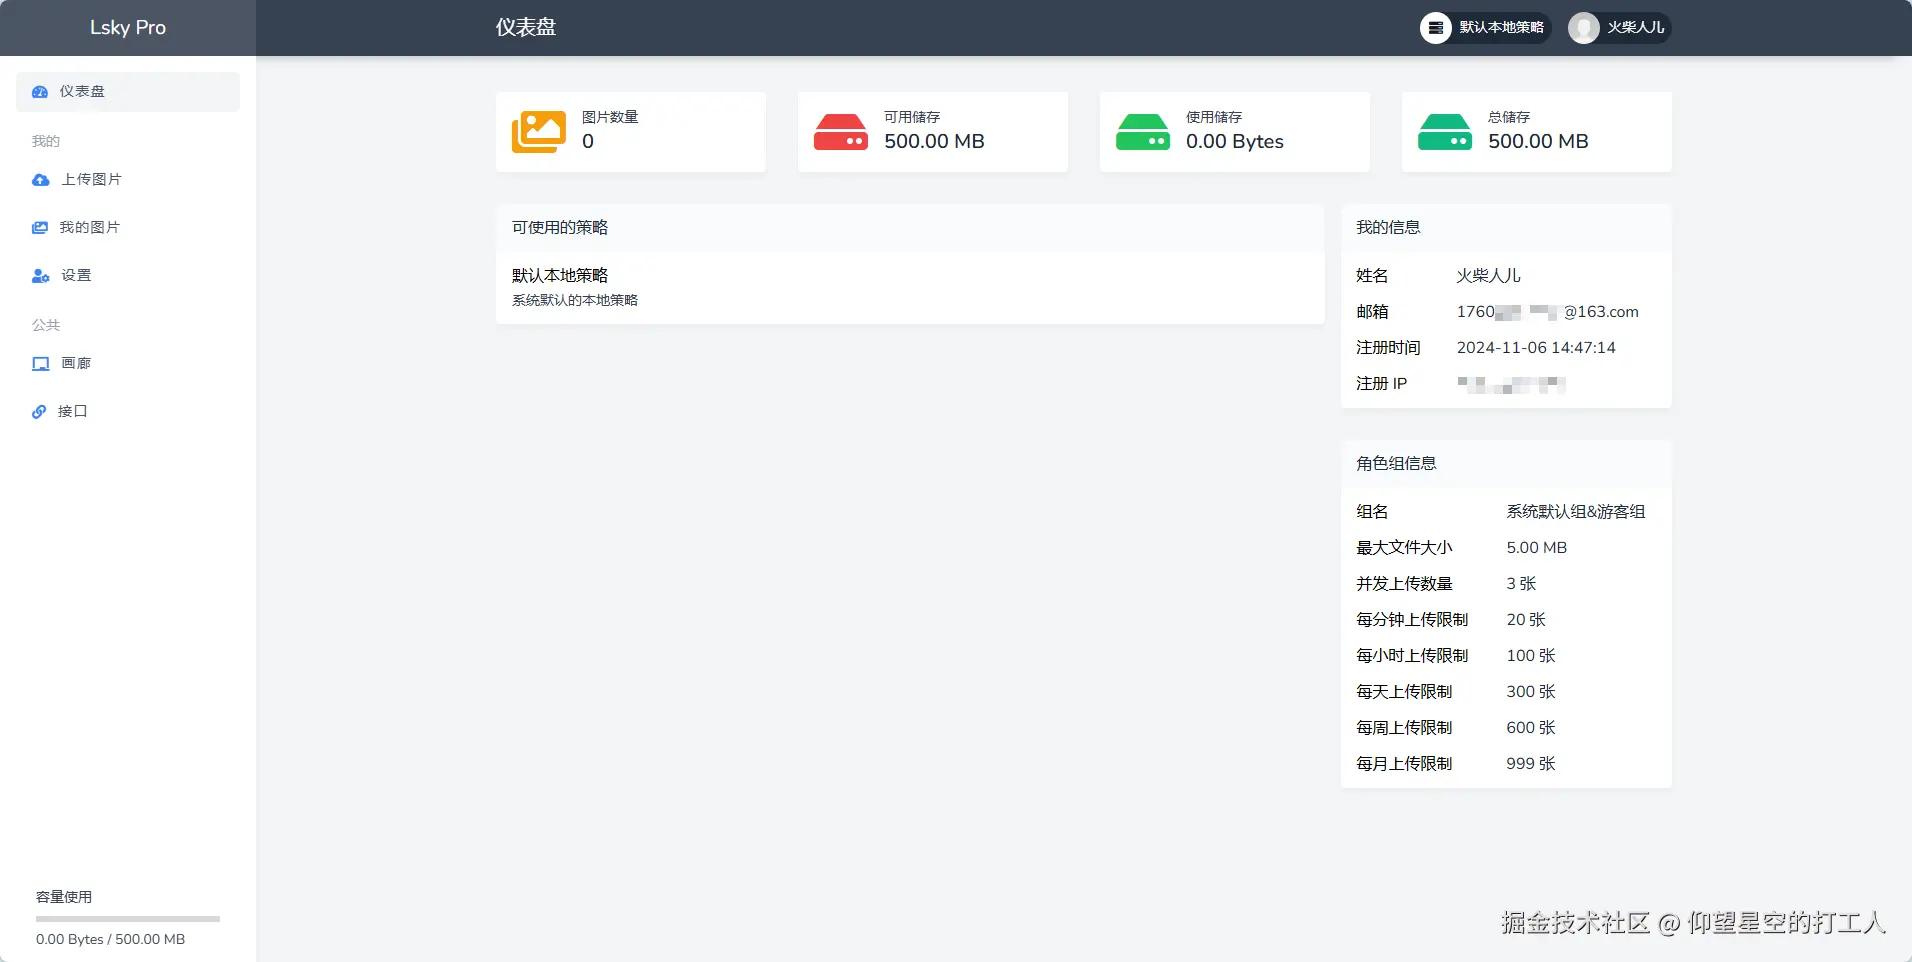Click the API link chain icon
The width and height of the screenshot is (1912, 962).
coord(39,412)
